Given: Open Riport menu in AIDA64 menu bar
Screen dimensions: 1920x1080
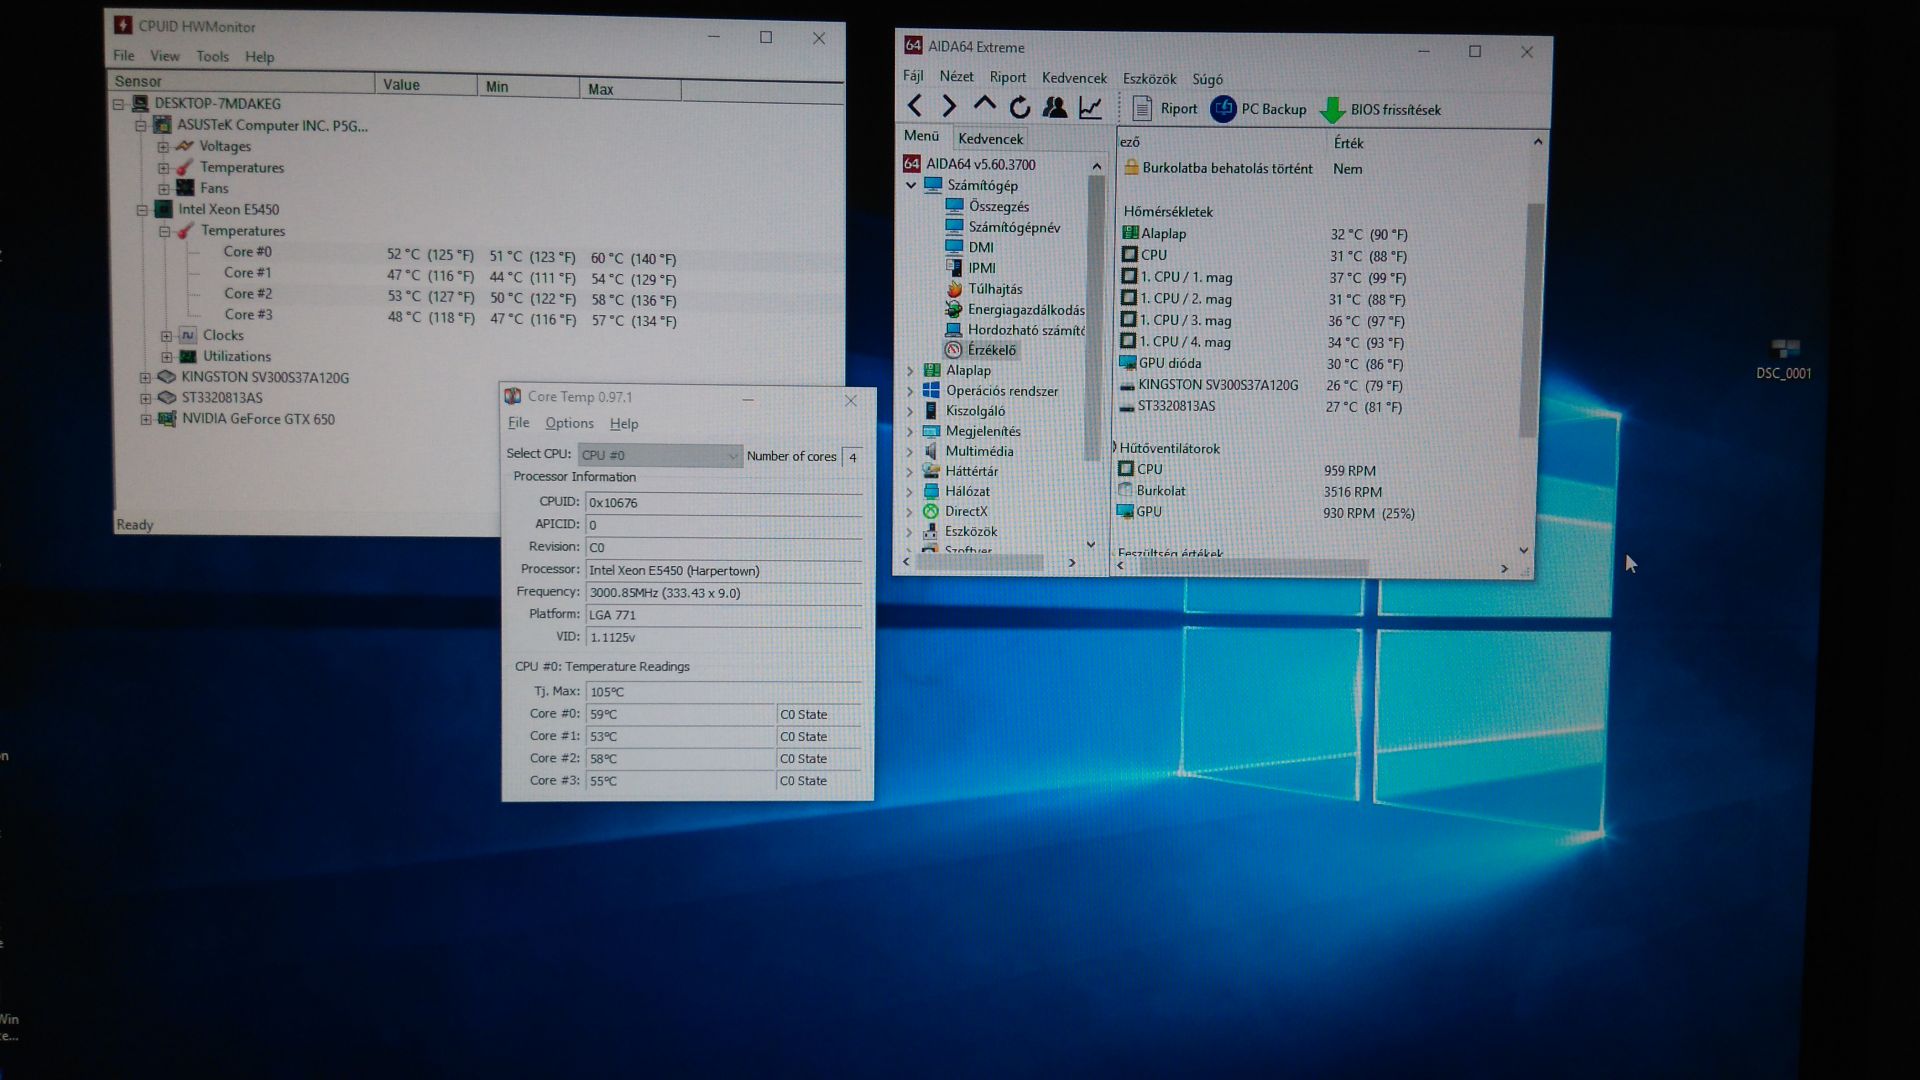Looking at the screenshot, I should click(1007, 77).
